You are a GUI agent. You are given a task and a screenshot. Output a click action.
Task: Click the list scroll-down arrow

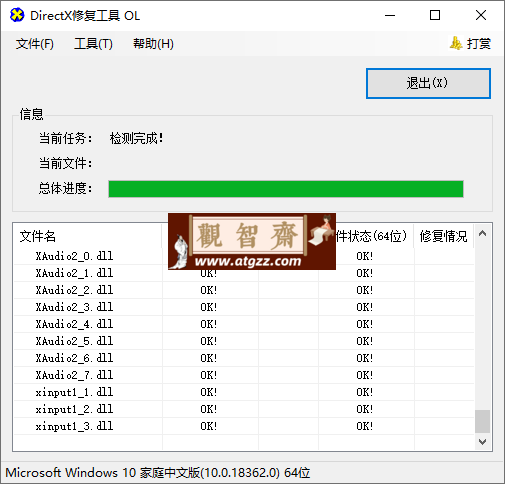pyautogui.click(x=482, y=442)
